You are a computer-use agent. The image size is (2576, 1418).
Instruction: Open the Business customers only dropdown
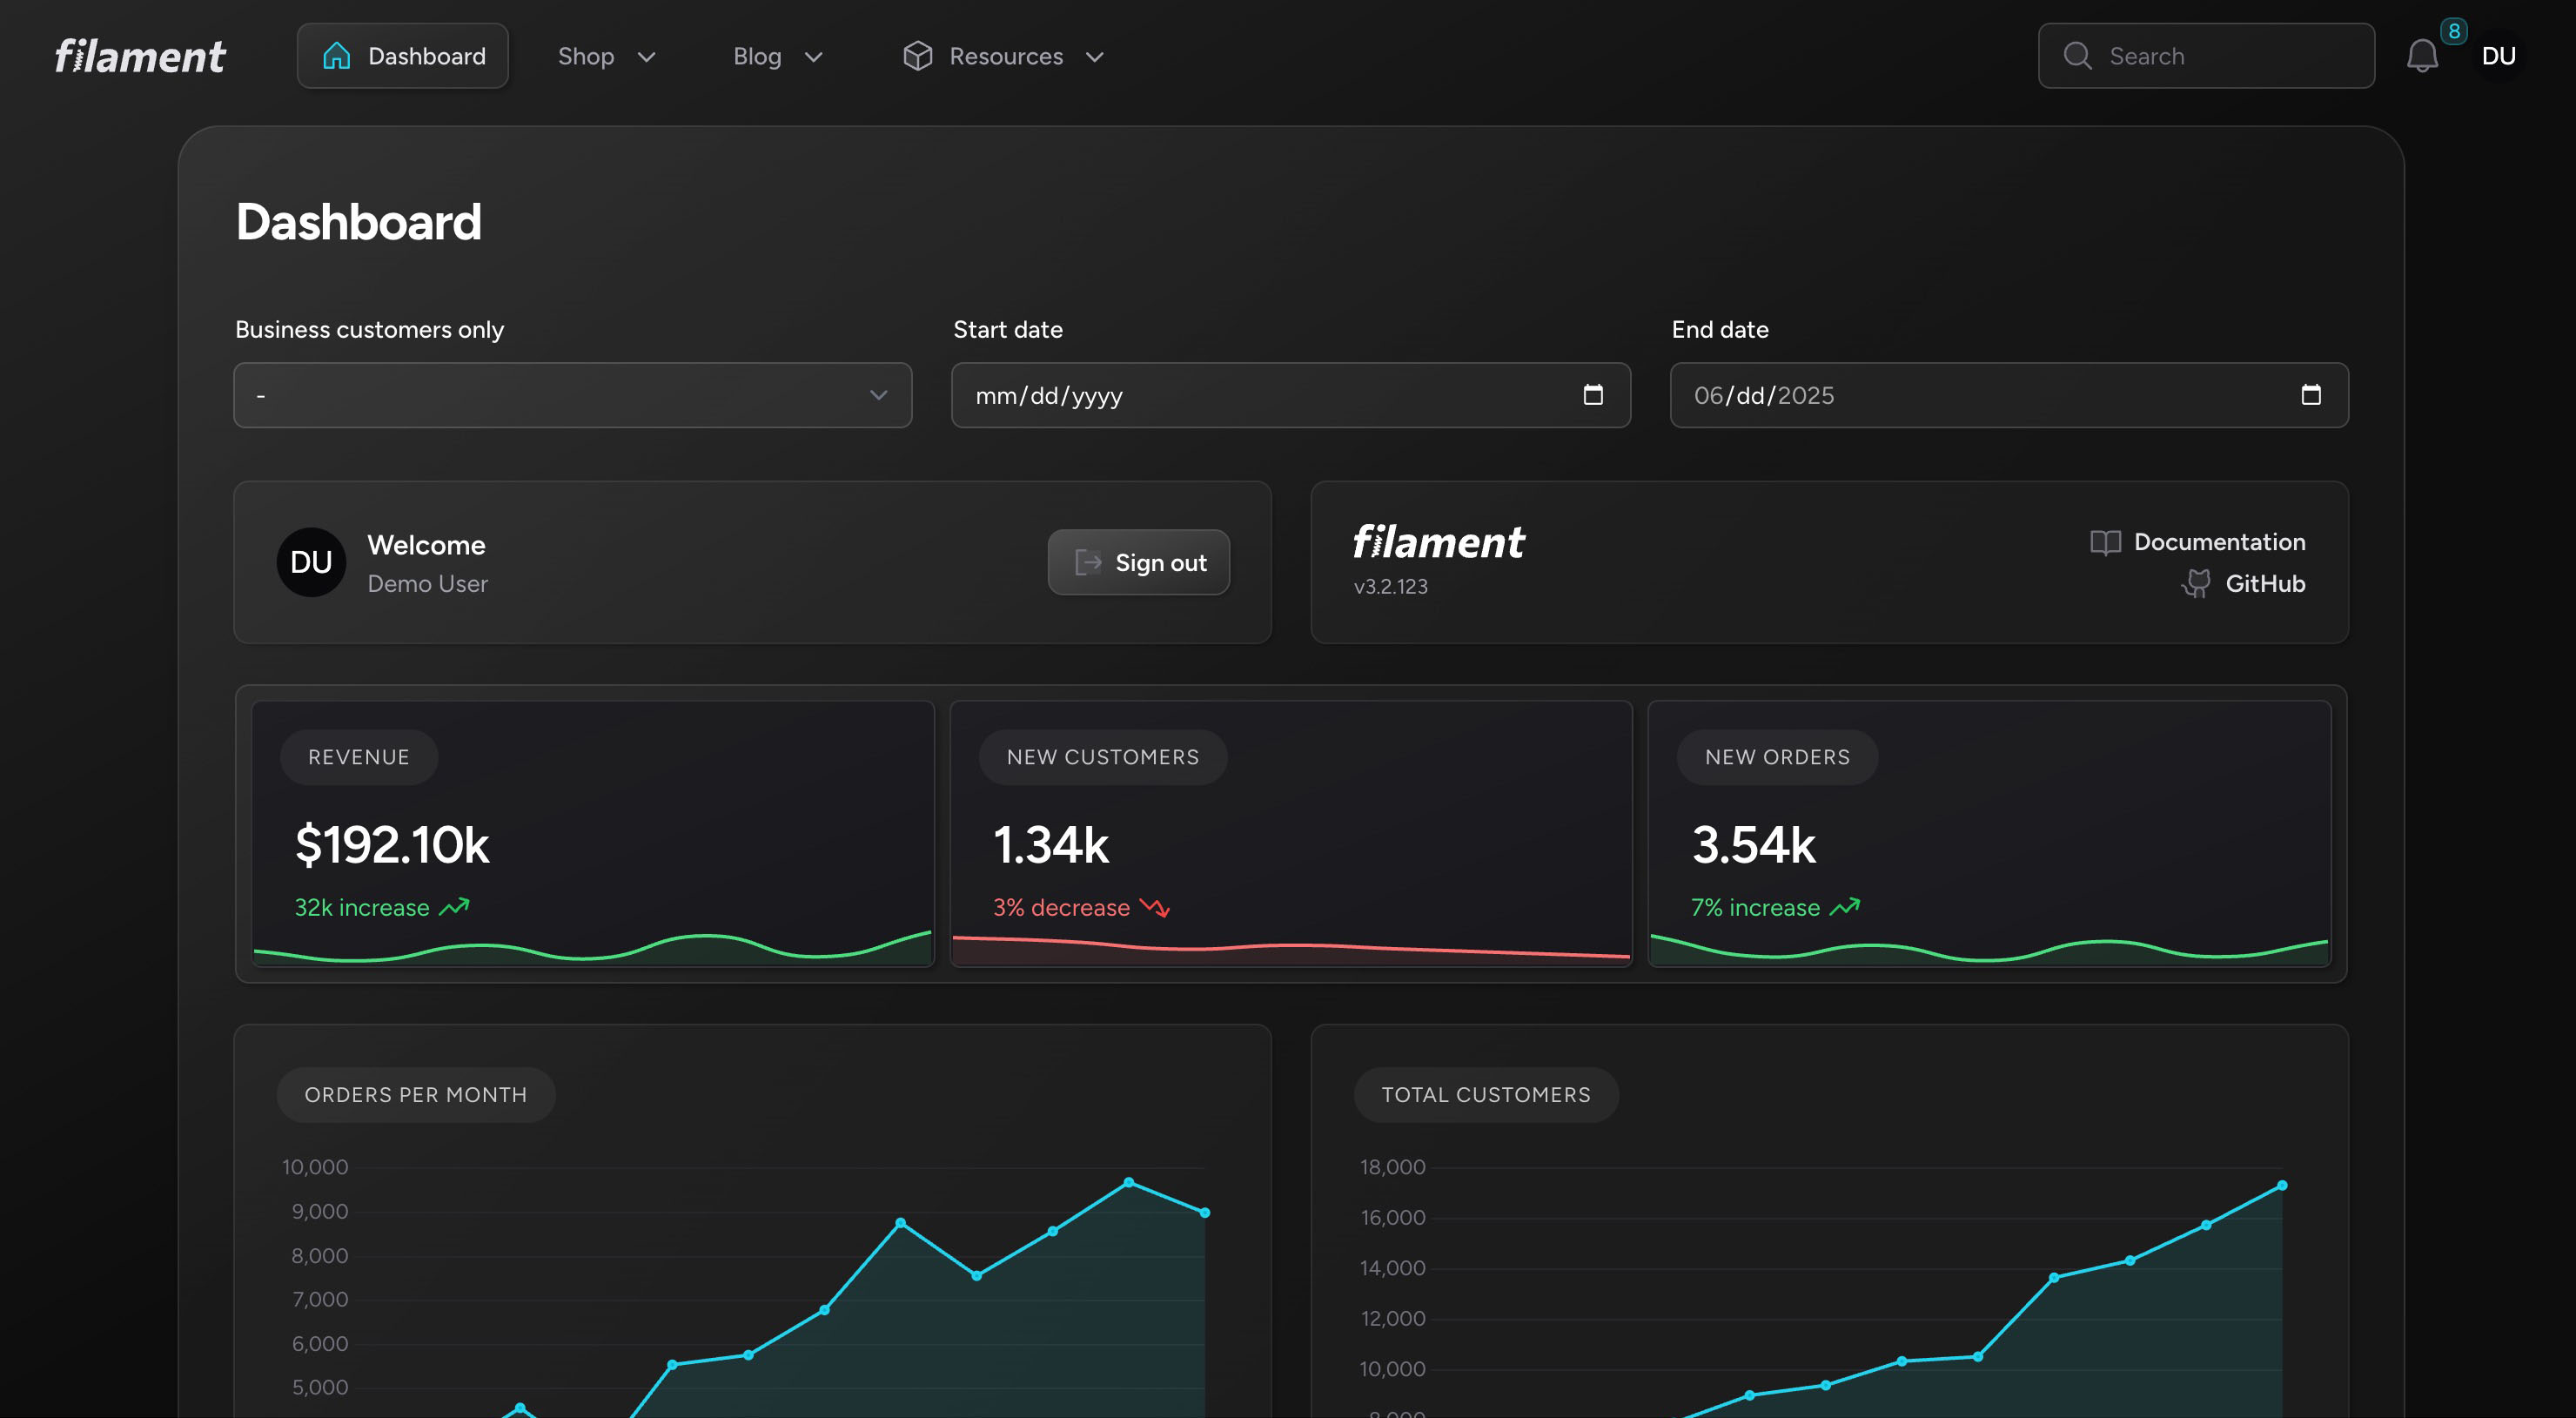coord(573,395)
